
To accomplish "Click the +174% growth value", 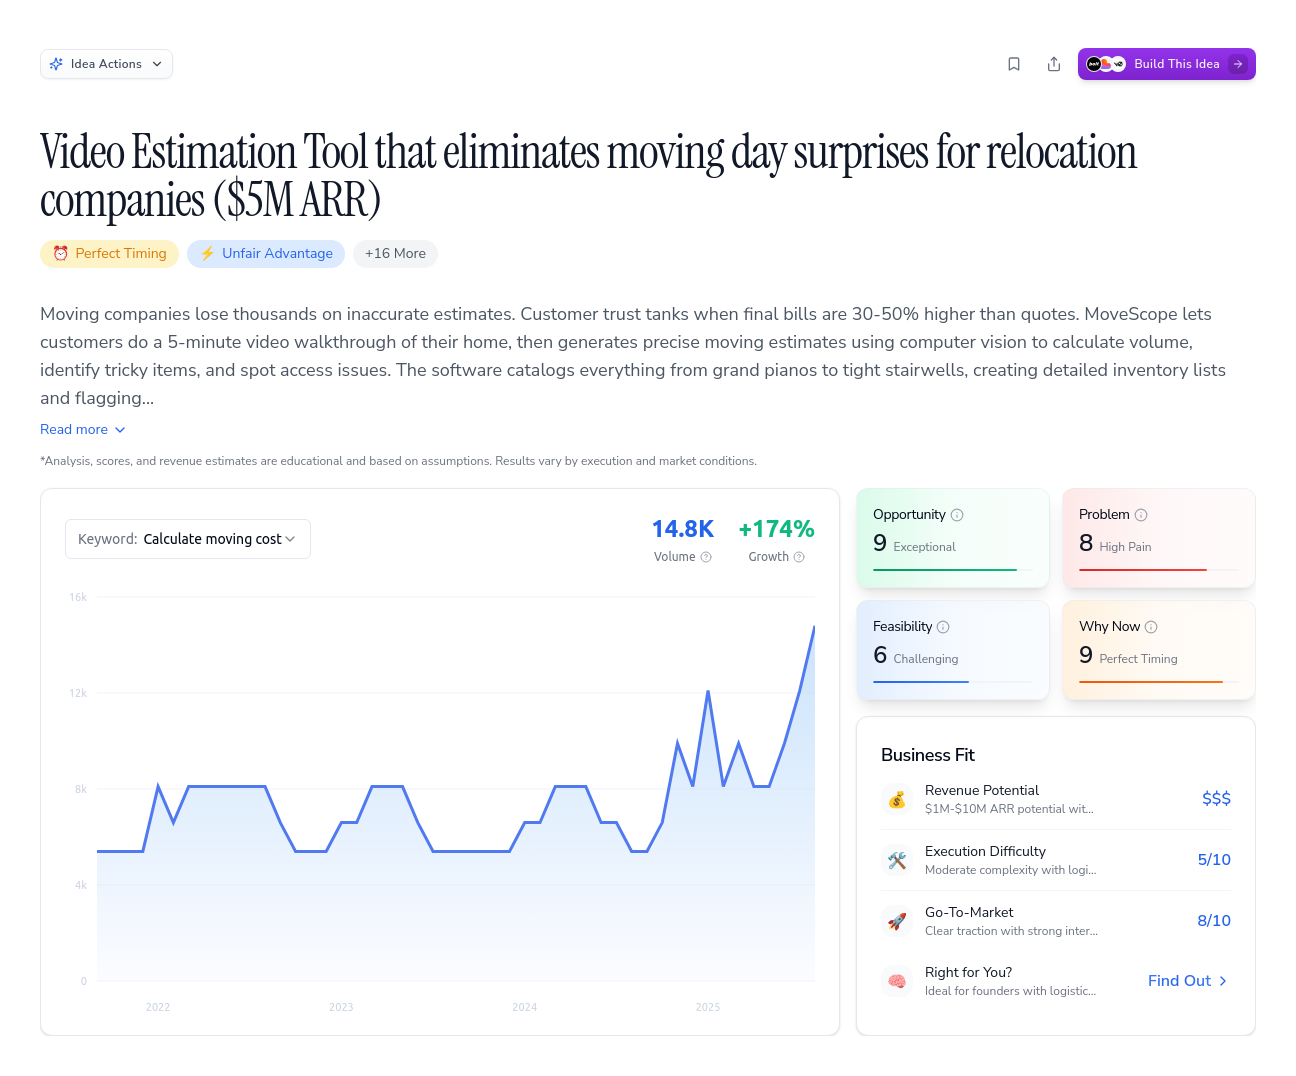I will (x=776, y=529).
